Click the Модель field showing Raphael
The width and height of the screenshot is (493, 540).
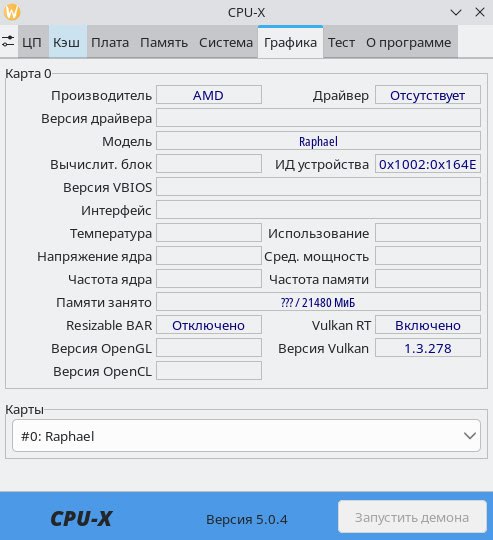pos(318,141)
